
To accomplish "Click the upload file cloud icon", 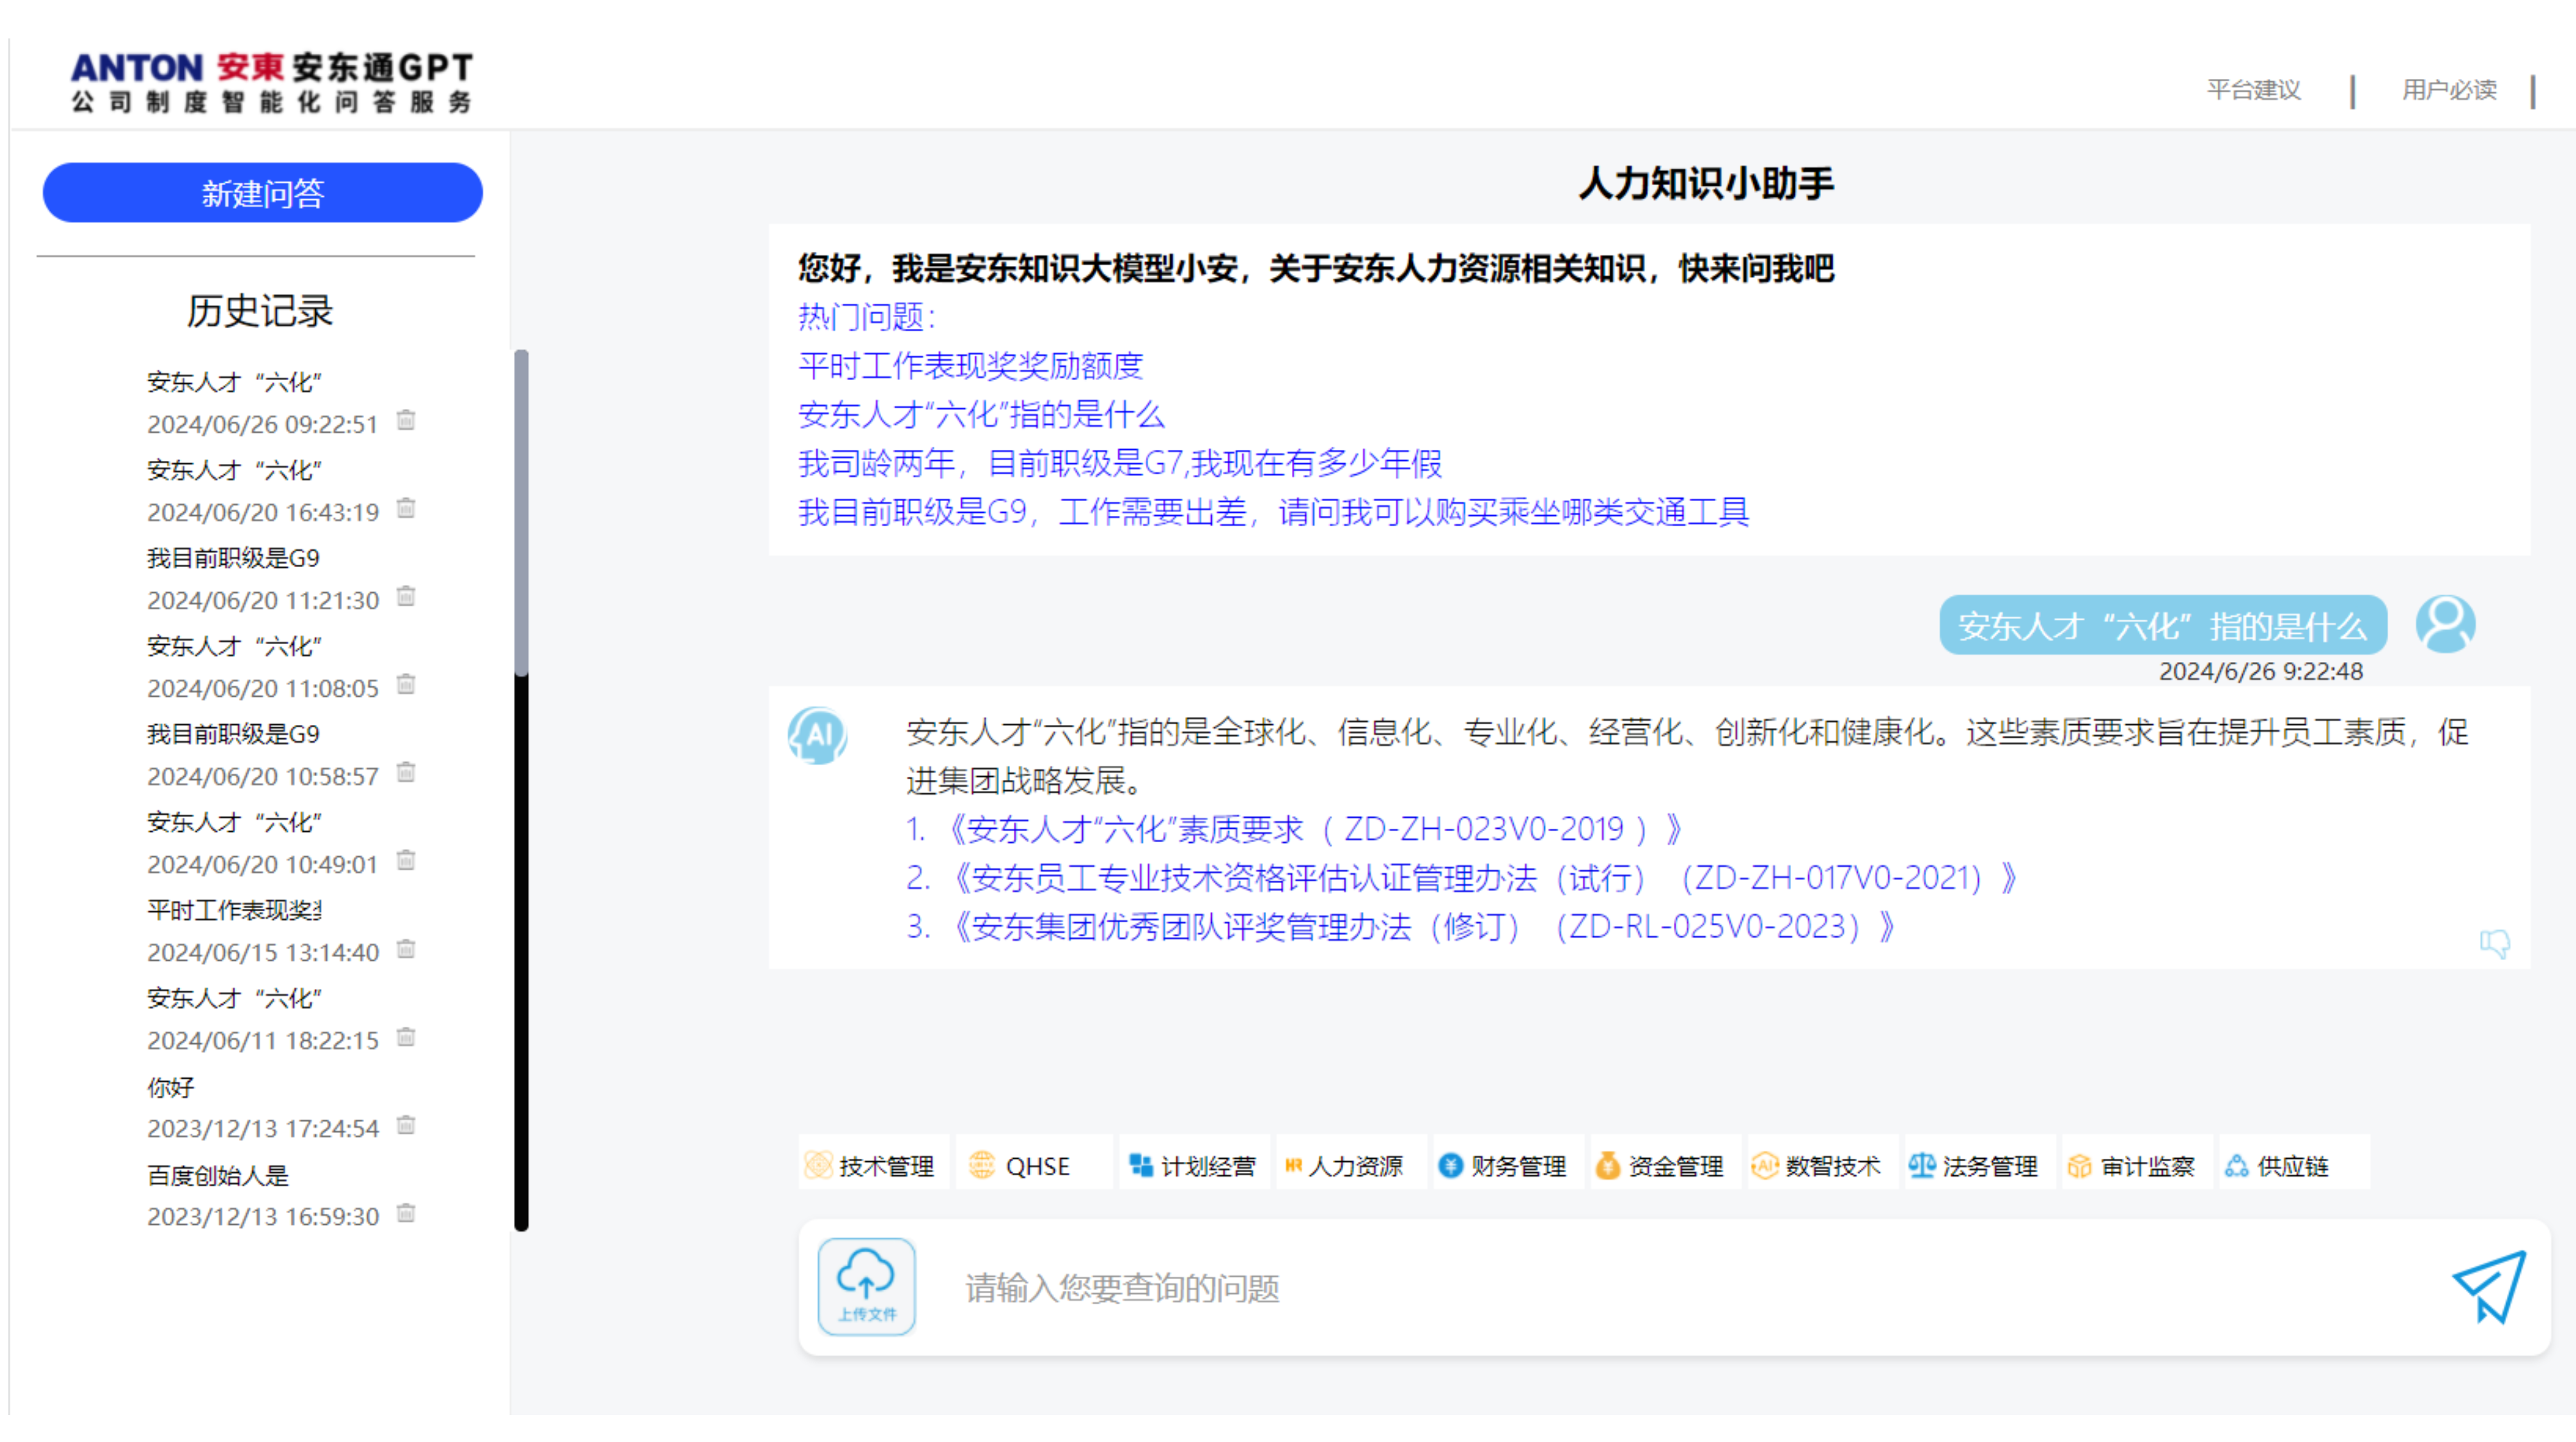I will click(x=866, y=1286).
